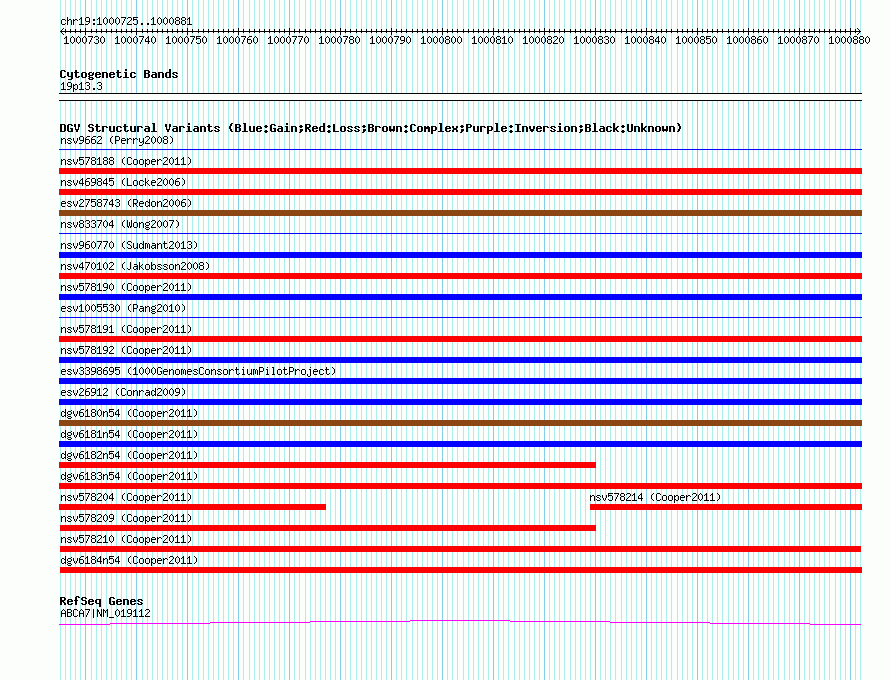Click the blue bar under esv3398695
890x680 pixels.
point(460,381)
